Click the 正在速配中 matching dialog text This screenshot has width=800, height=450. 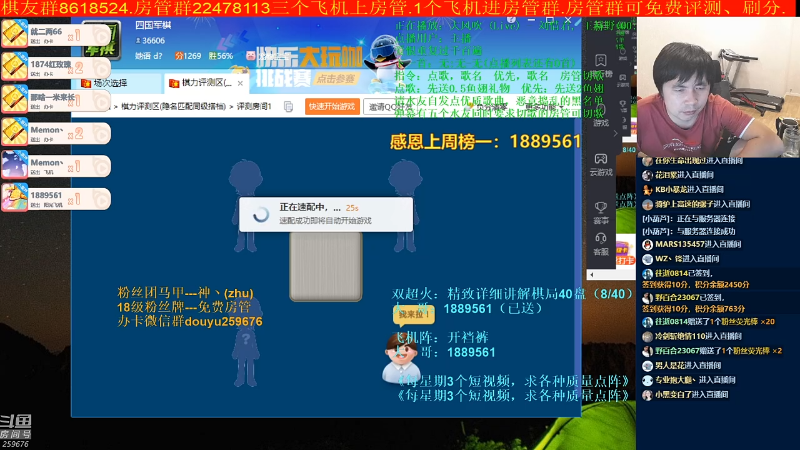[310, 208]
